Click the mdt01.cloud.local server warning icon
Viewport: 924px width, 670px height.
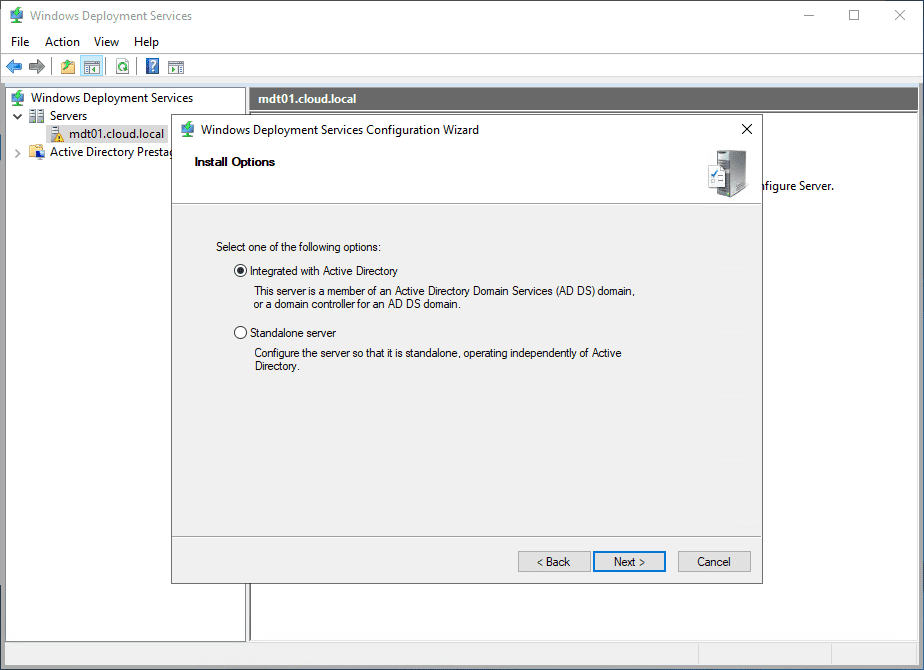point(57,134)
